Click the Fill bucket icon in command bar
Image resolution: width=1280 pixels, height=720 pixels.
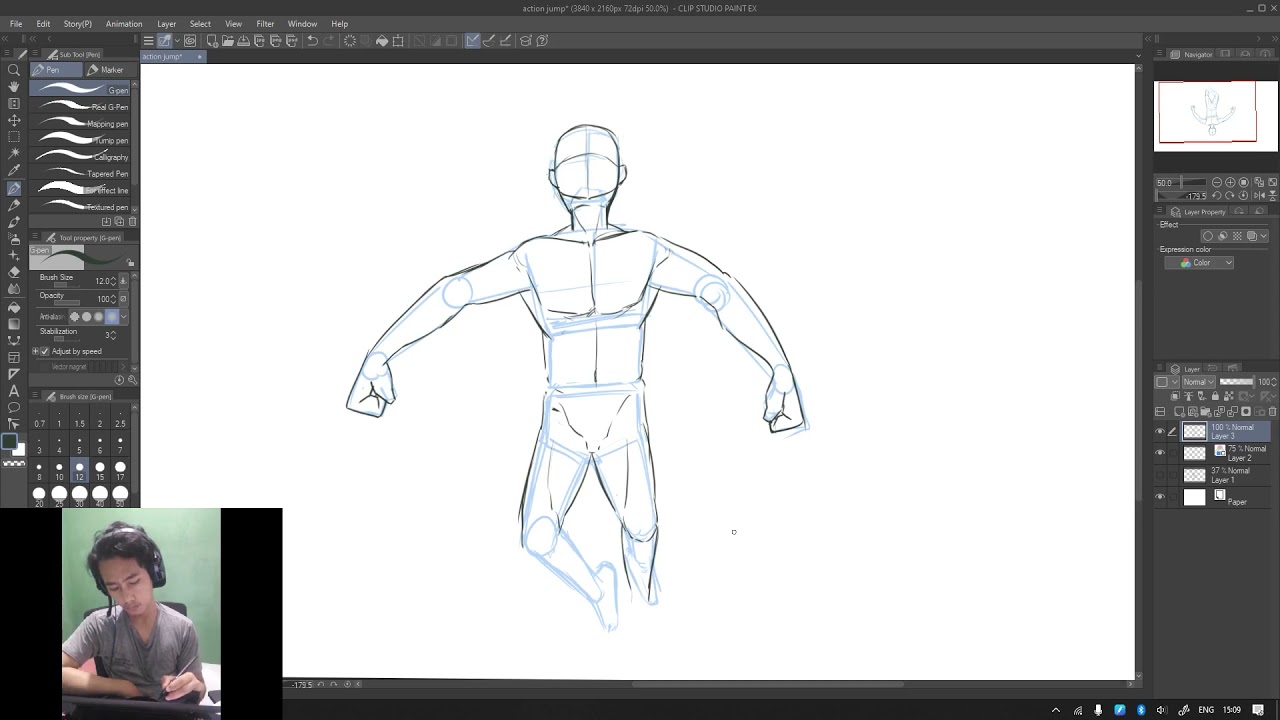[x=382, y=41]
